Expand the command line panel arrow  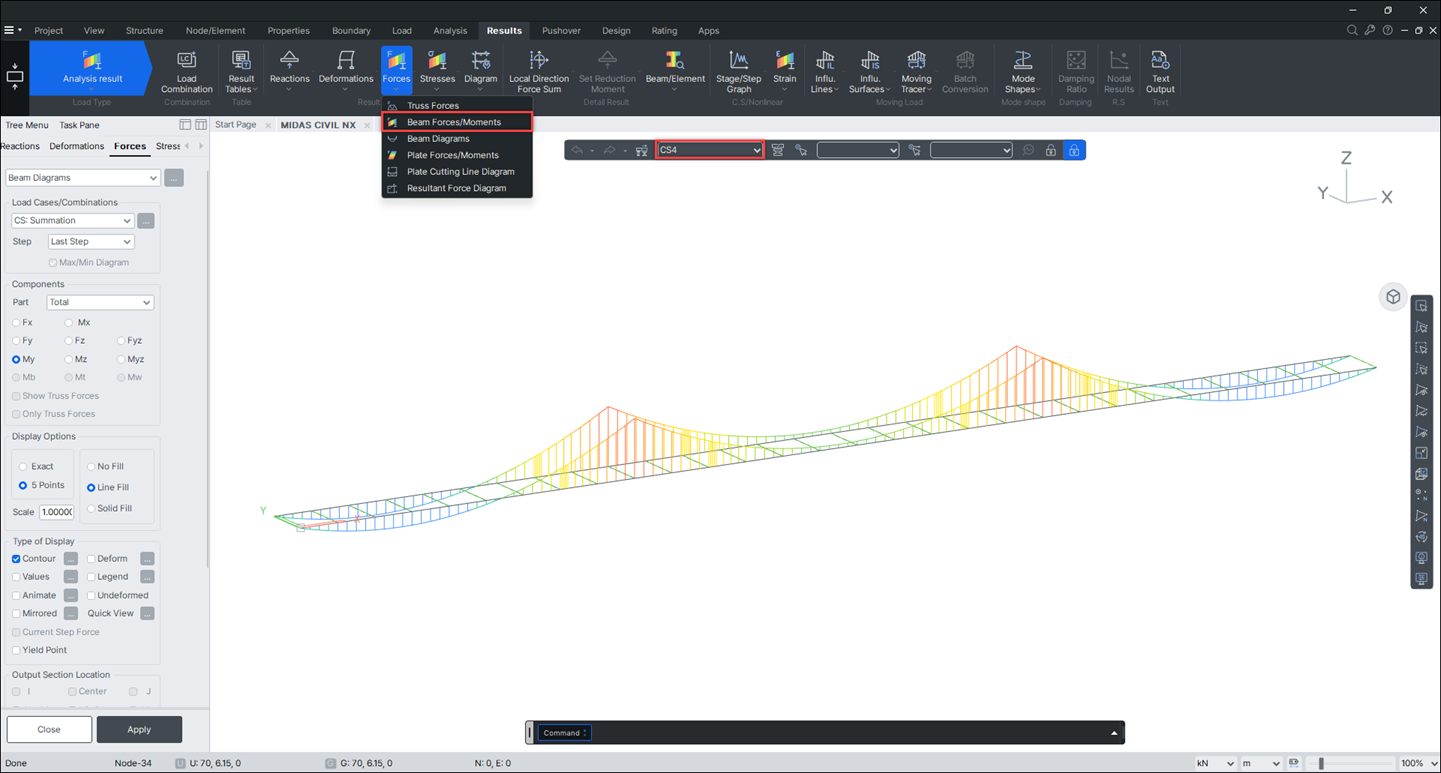click(1114, 733)
